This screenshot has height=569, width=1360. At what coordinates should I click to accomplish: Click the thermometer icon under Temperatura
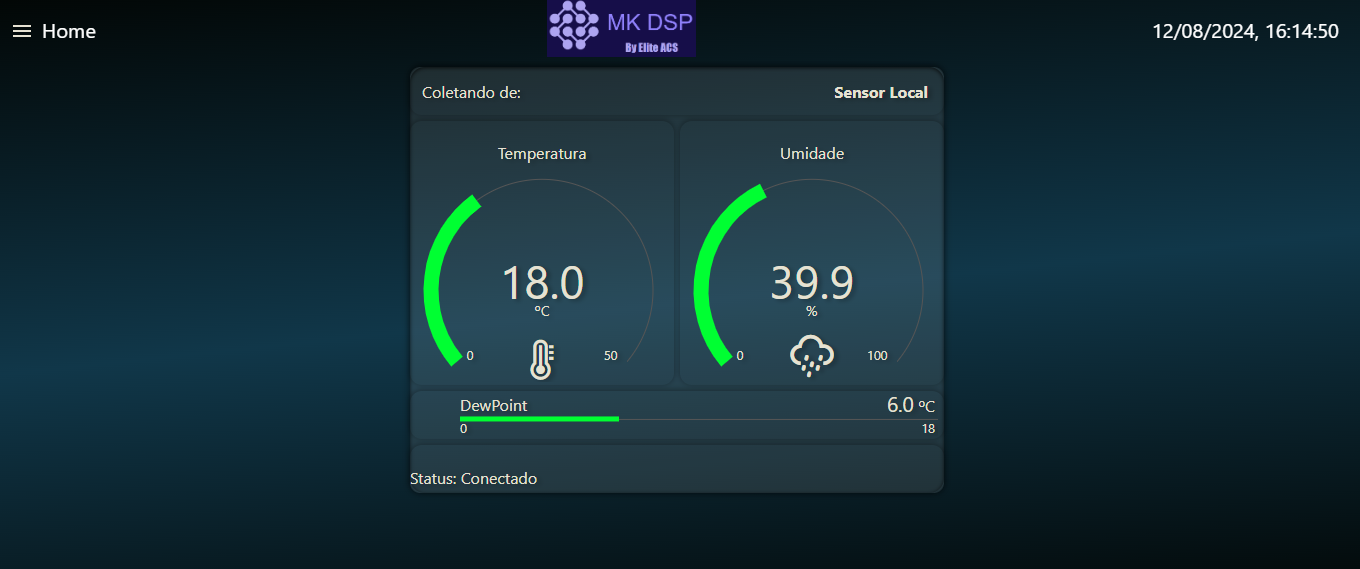pyautogui.click(x=542, y=359)
